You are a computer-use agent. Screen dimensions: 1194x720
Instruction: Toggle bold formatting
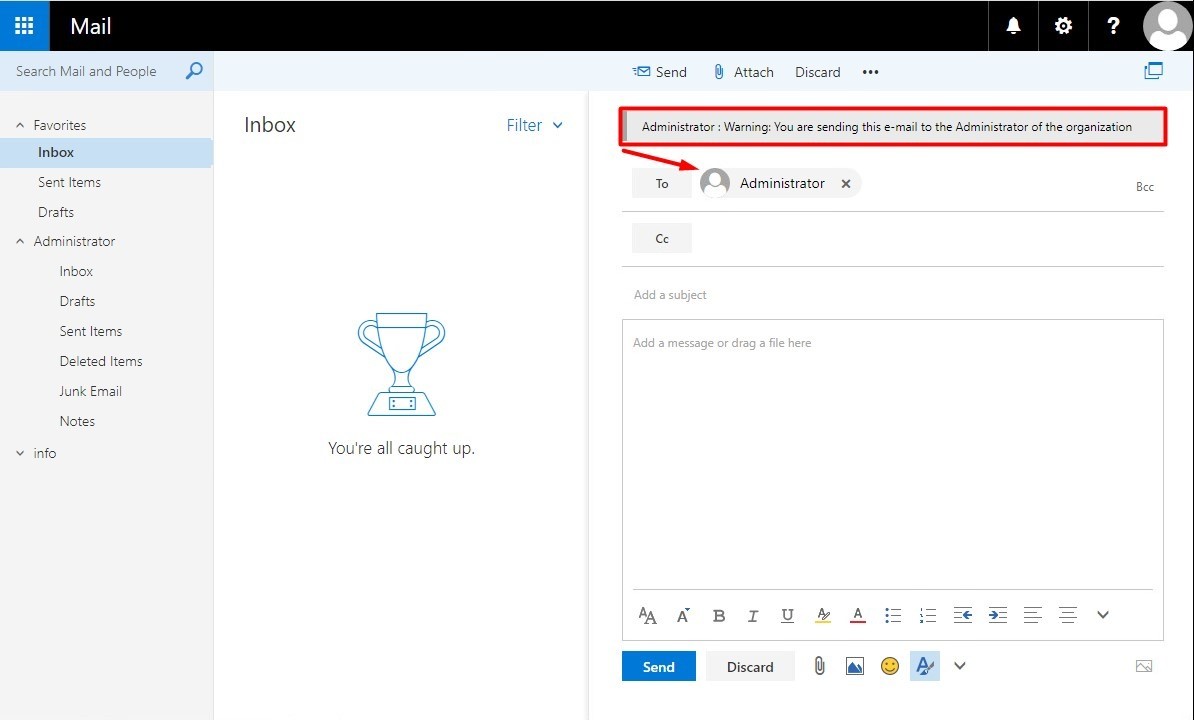click(x=718, y=615)
